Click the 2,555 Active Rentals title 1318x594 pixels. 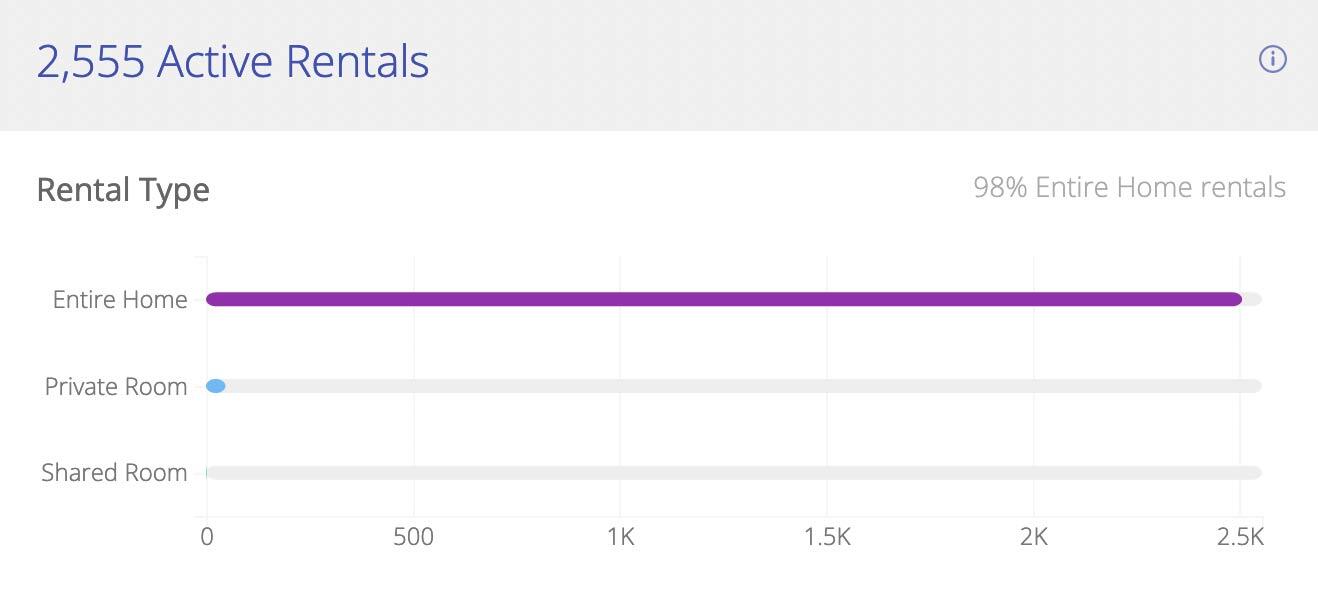[x=233, y=62]
